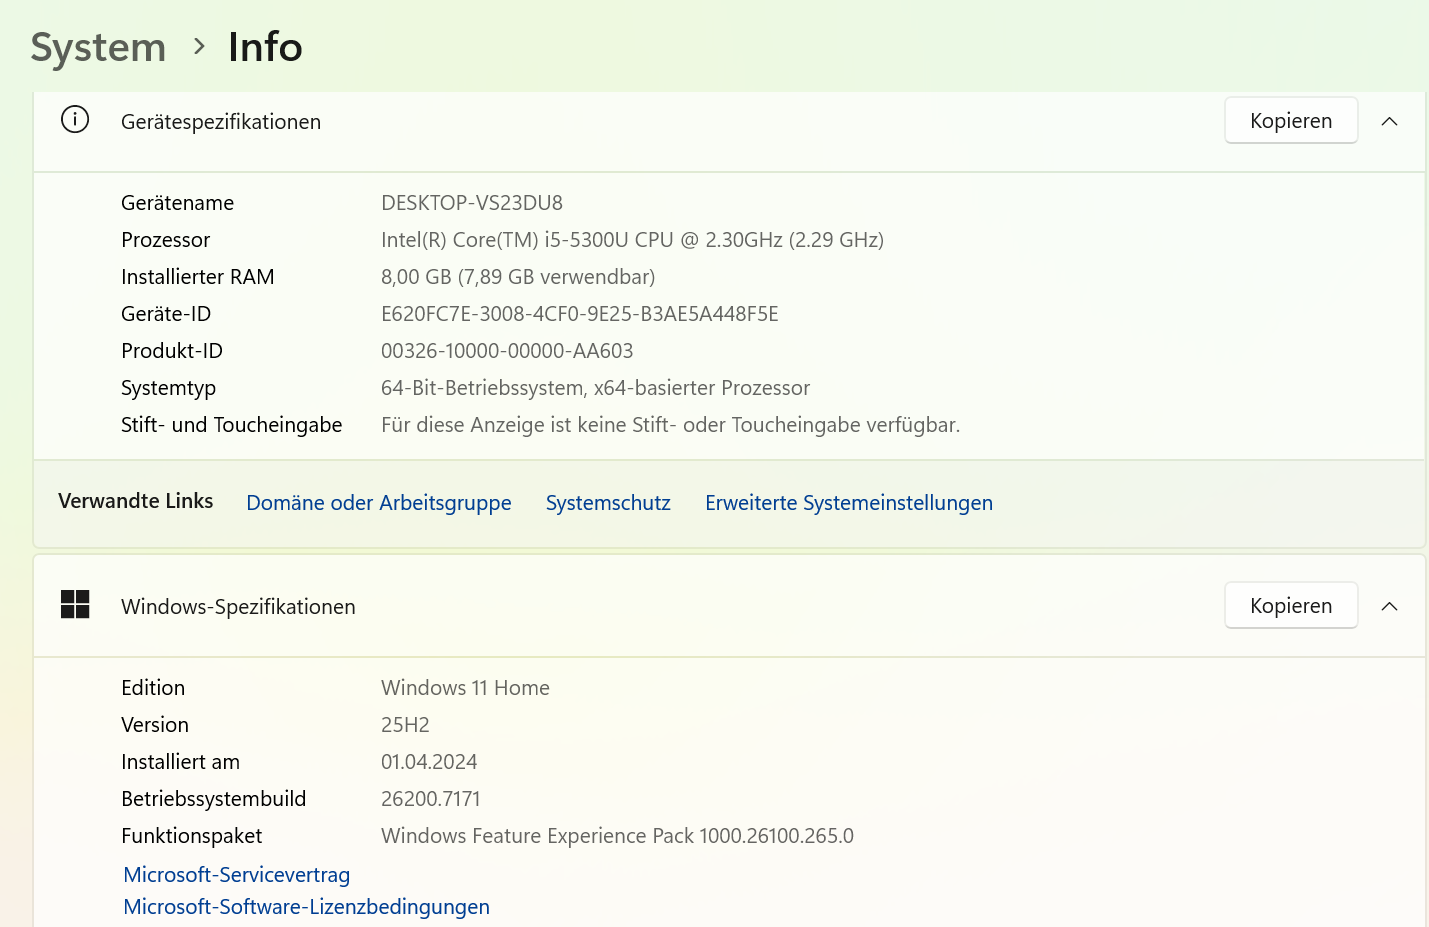Image resolution: width=1429 pixels, height=927 pixels.
Task: Click the Funktionspaket label
Action: coord(191,835)
